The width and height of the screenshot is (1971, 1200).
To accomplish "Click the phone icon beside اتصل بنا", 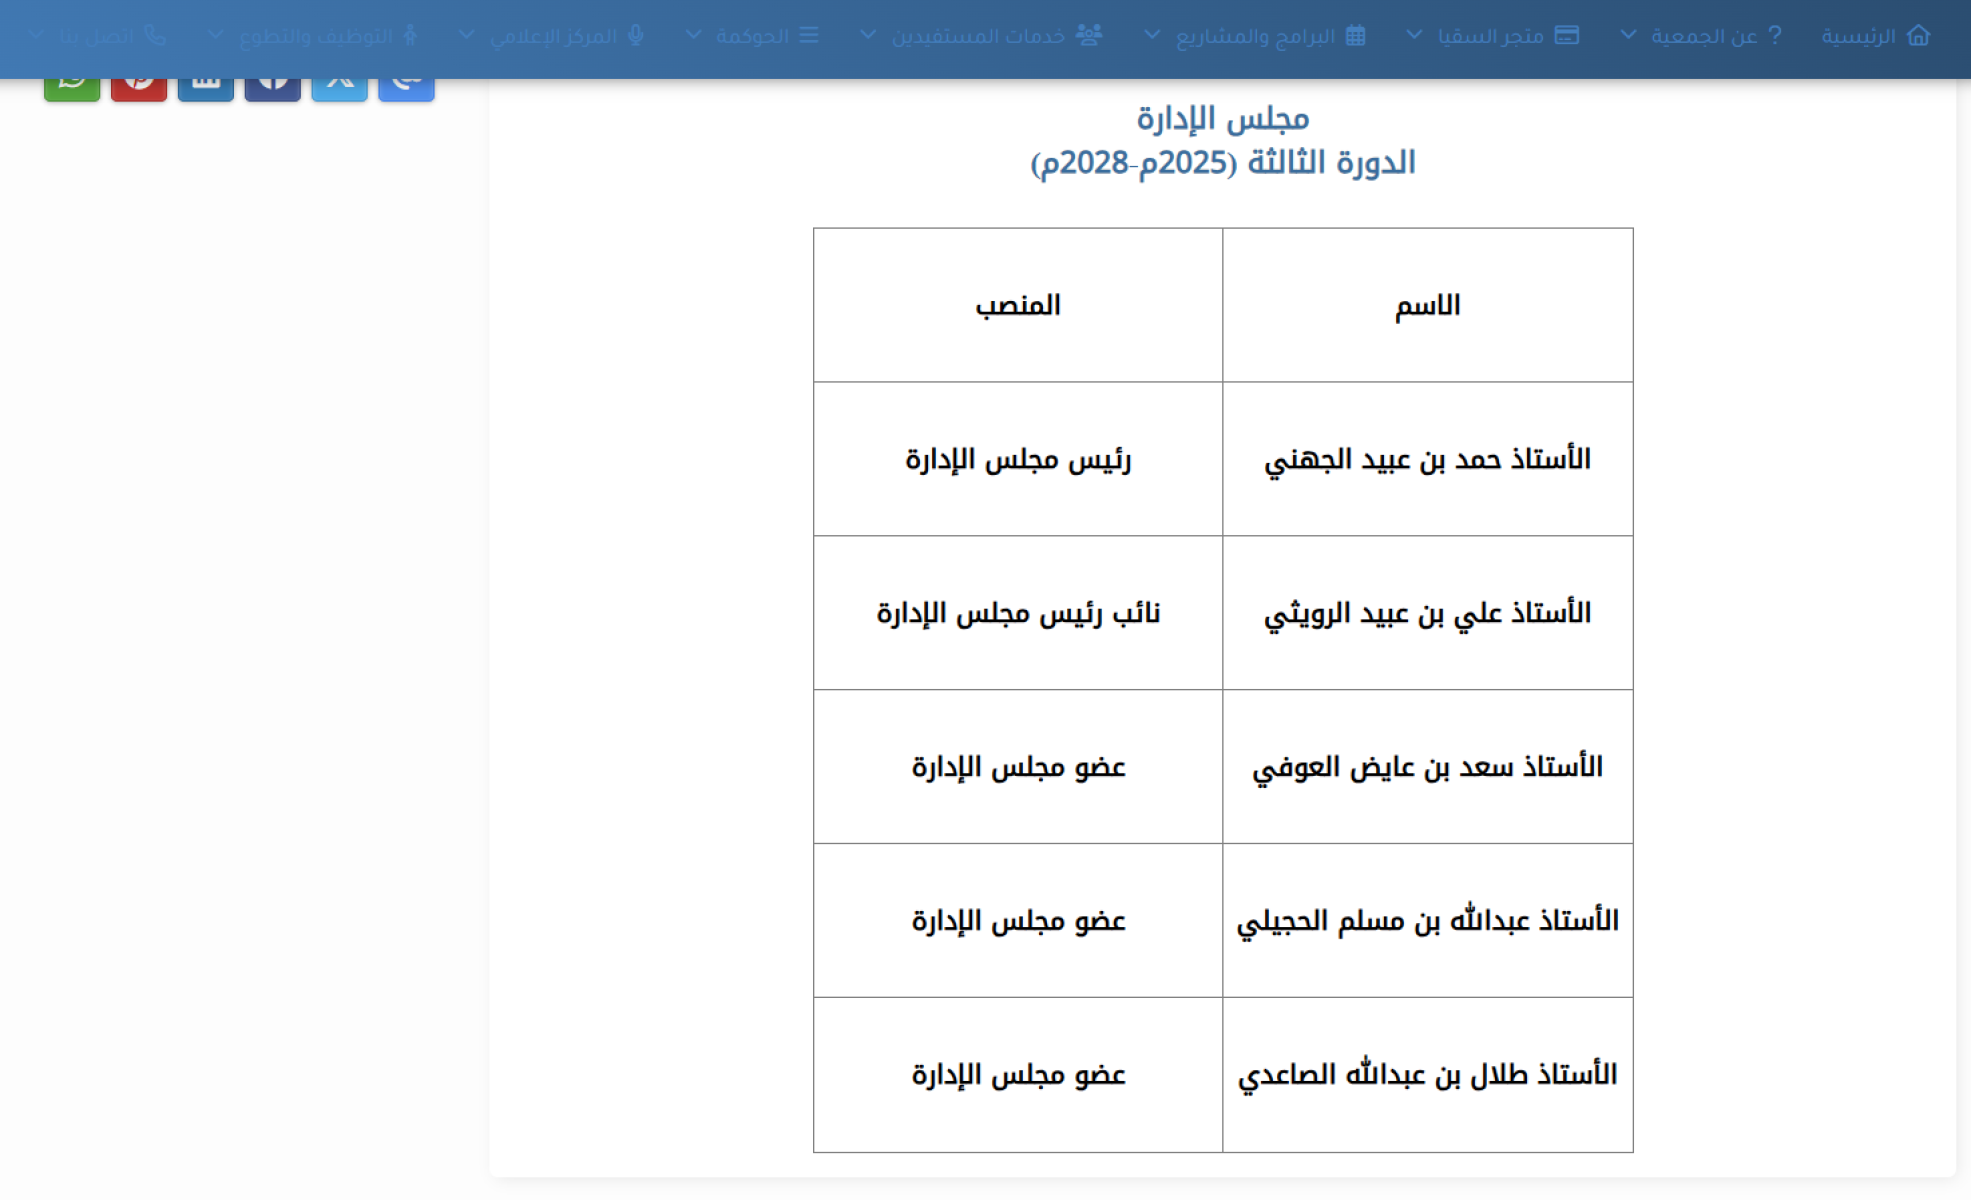I will 154,36.
